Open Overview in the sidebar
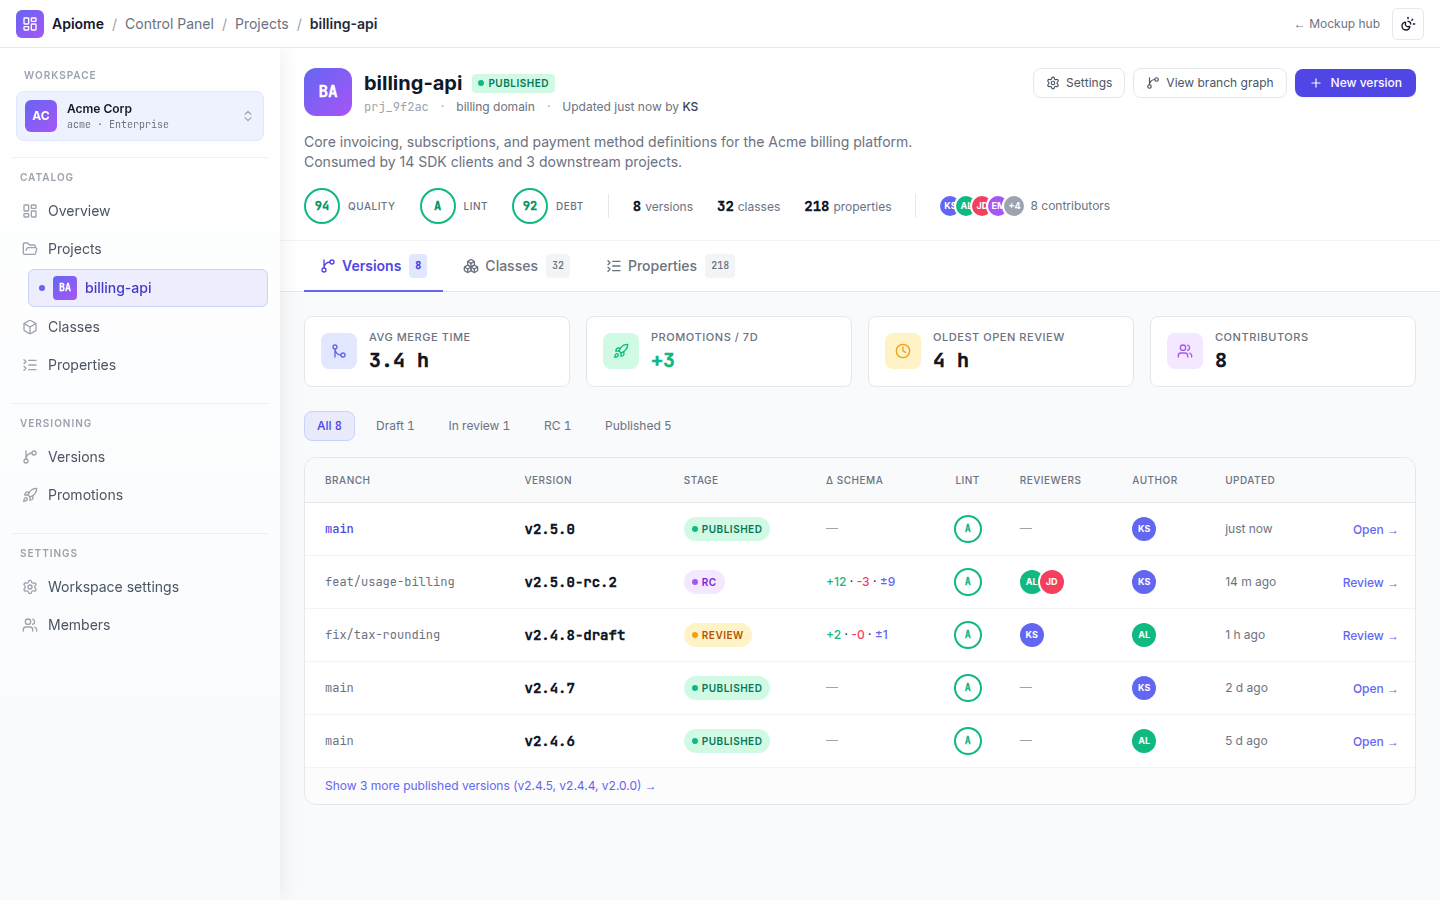This screenshot has height=900, width=1440. [x=140, y=211]
